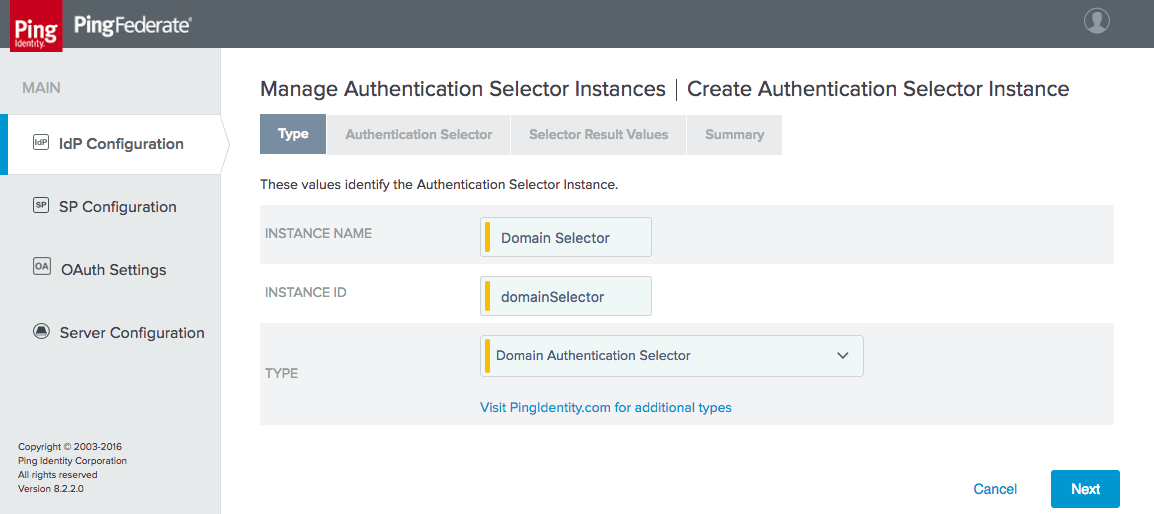Click the SP icon in sidebar
1154x514 pixels.
tap(41, 205)
